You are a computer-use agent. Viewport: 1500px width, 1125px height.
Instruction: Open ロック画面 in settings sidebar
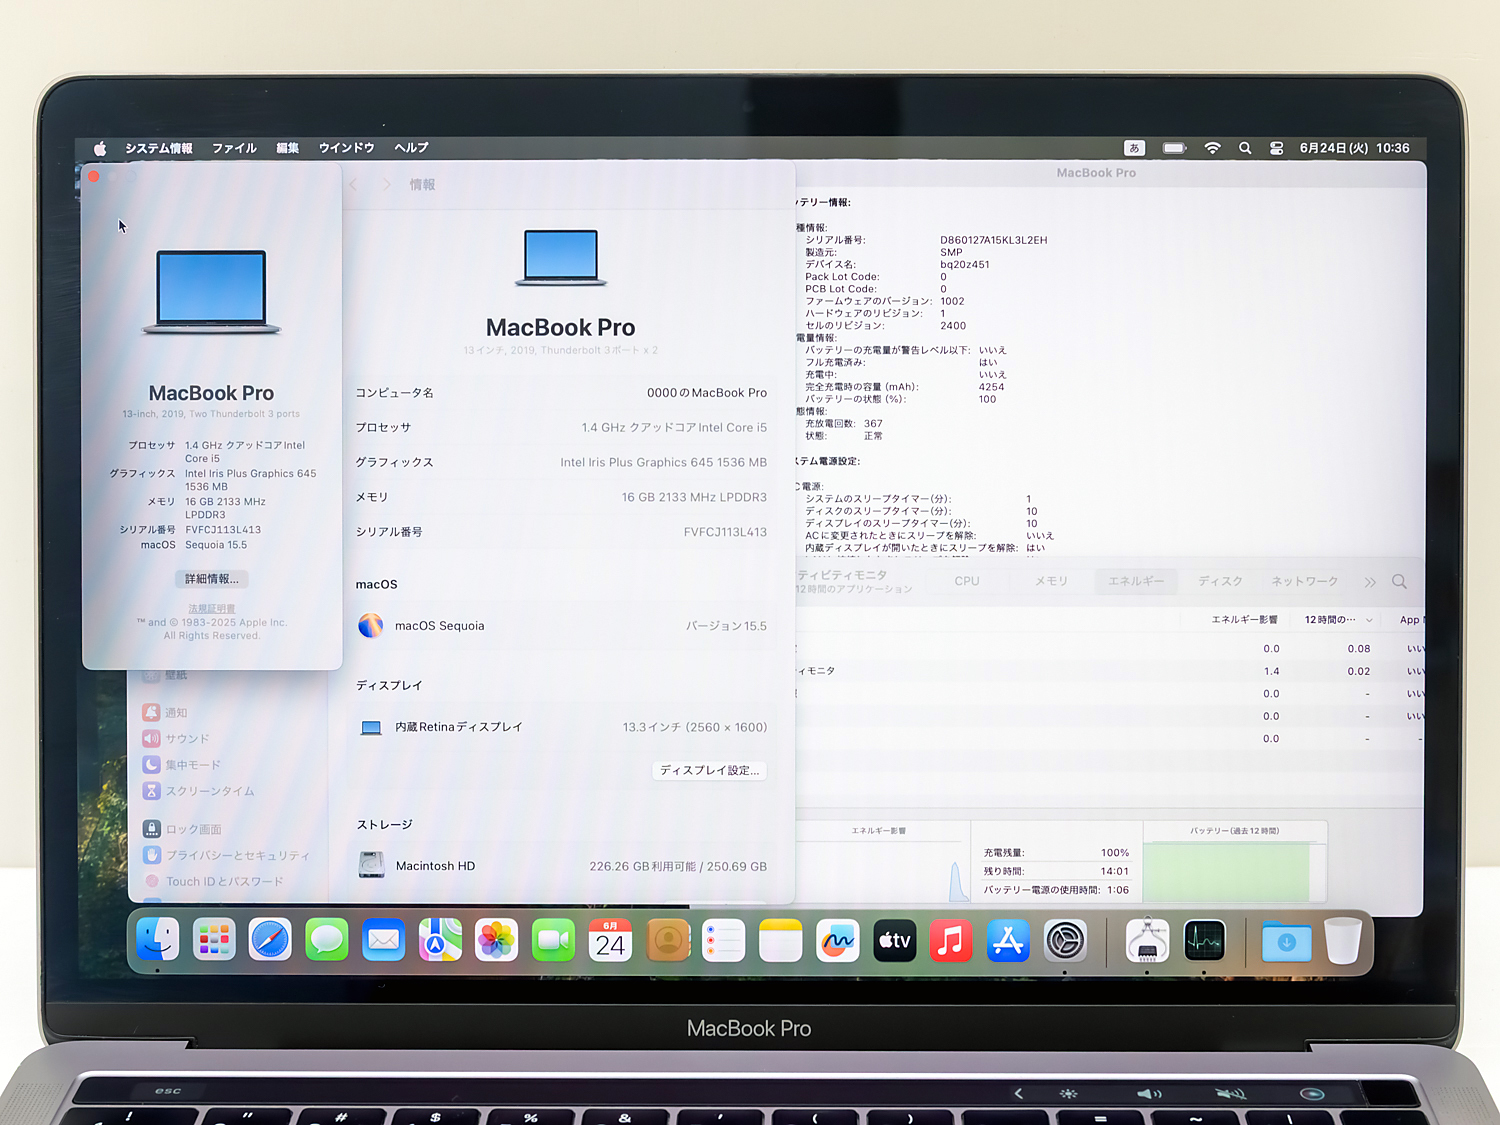(x=182, y=829)
